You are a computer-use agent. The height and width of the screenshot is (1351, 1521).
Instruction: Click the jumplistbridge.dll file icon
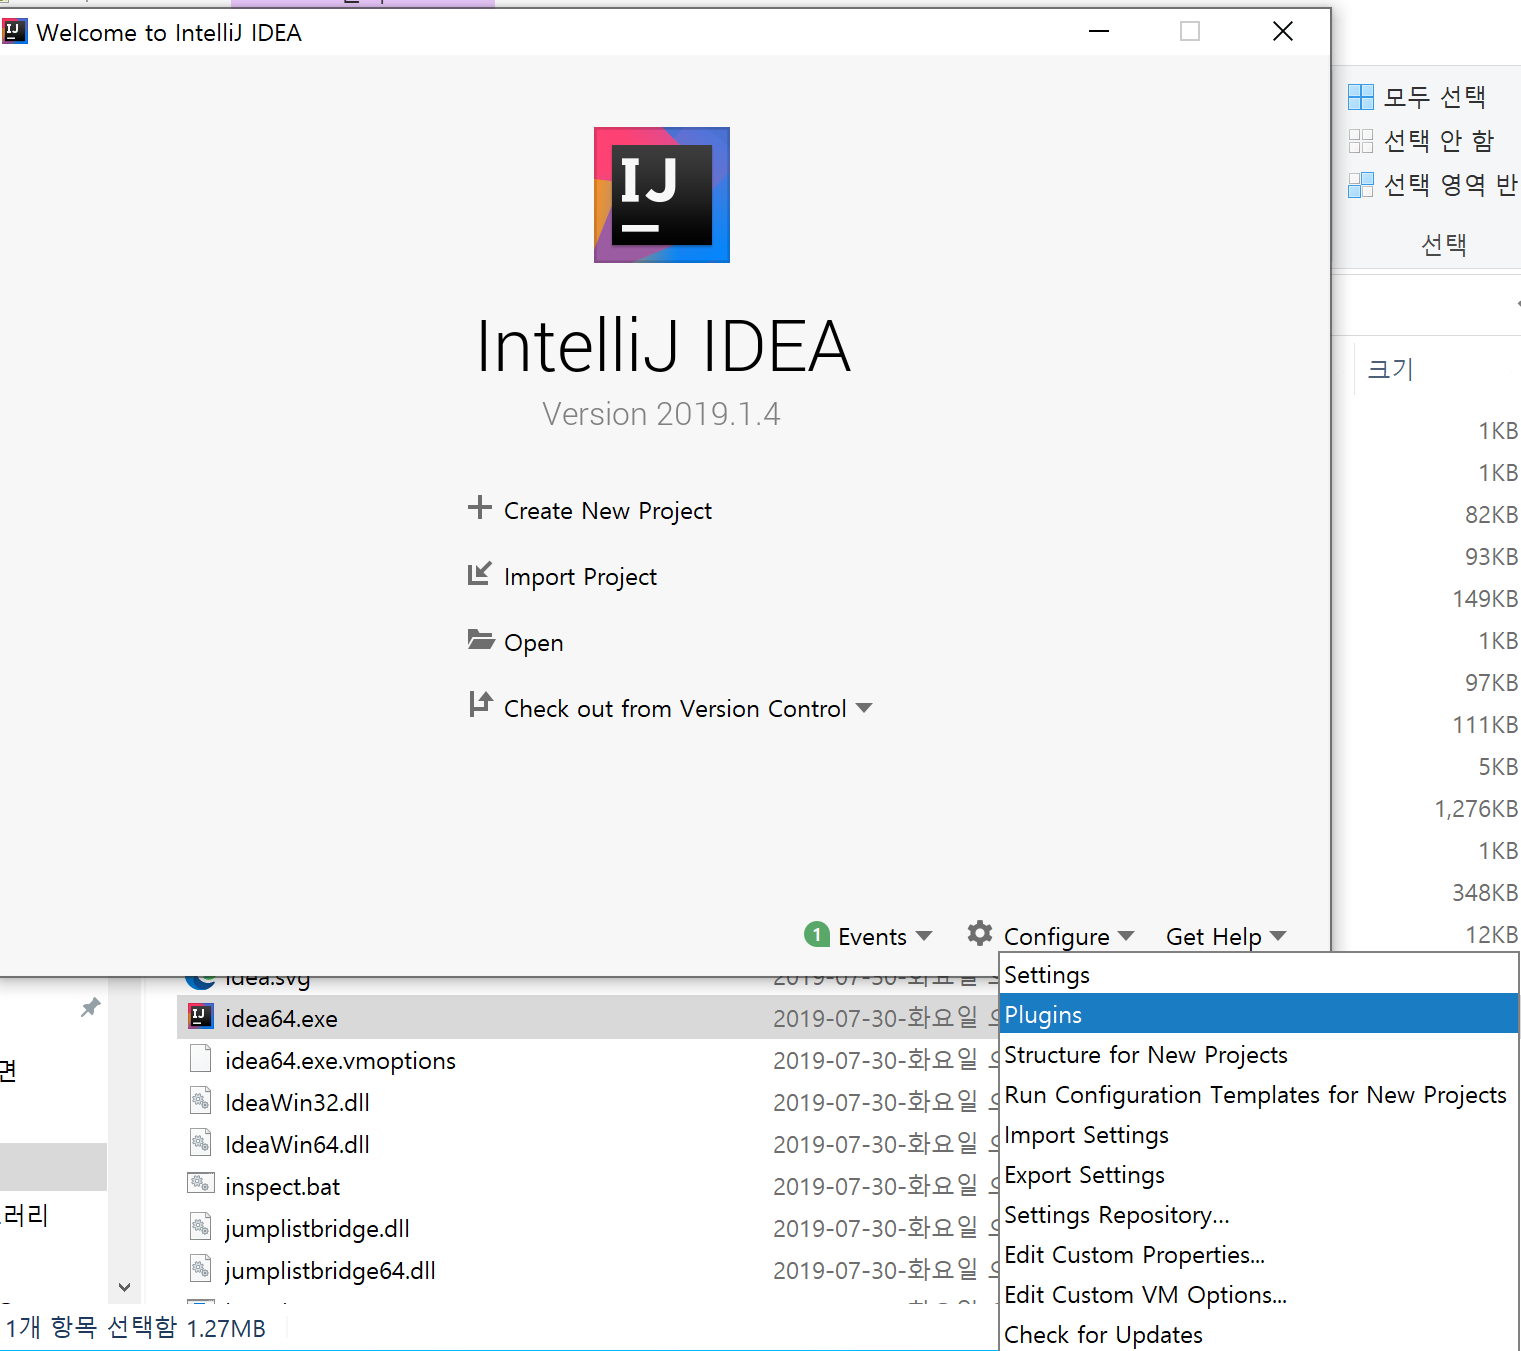tap(201, 1227)
